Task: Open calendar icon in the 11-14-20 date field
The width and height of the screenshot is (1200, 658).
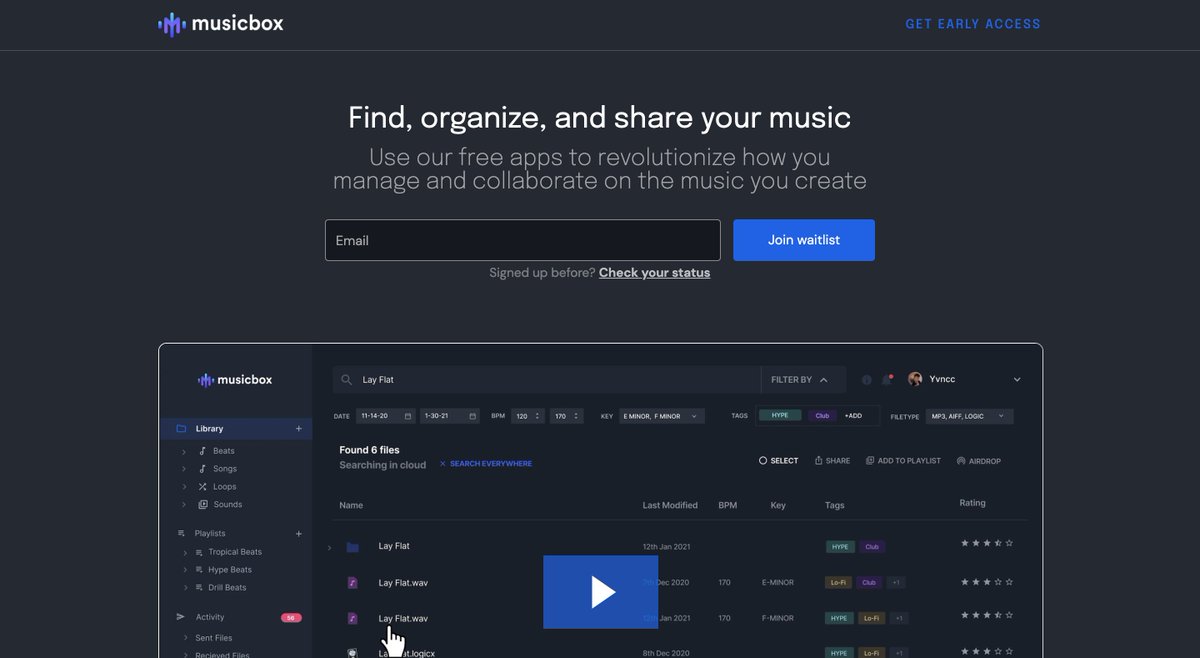Action: (408, 416)
